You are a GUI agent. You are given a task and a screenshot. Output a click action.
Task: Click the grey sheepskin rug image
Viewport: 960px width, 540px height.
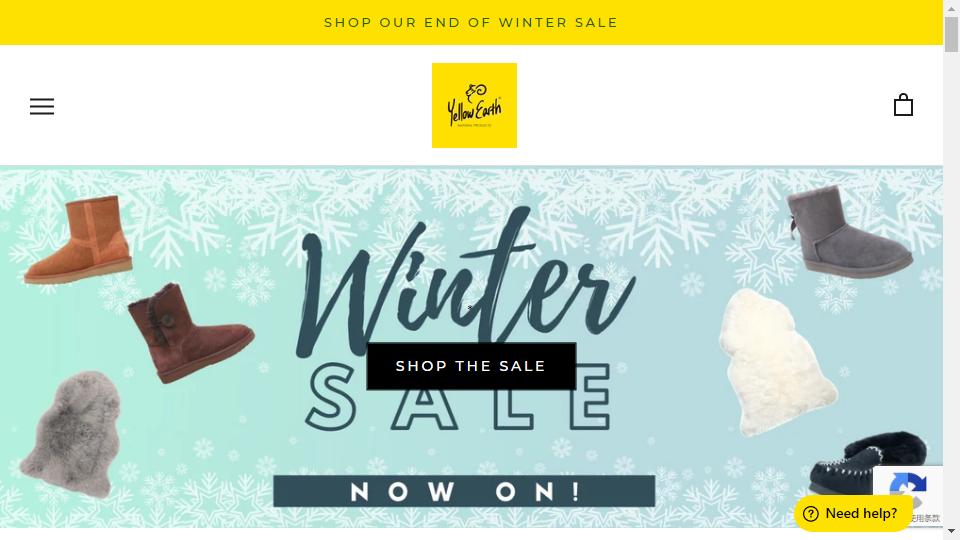point(70,433)
